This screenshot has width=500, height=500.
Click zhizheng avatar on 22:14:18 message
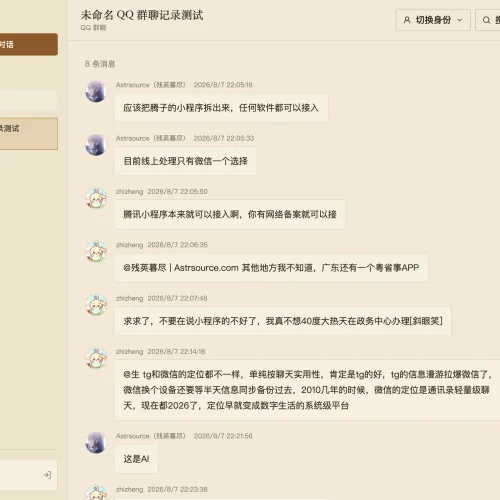coord(96,358)
